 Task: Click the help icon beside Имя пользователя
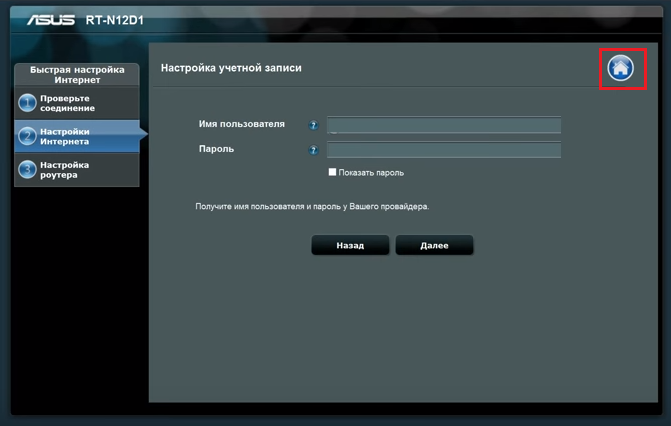(x=313, y=125)
